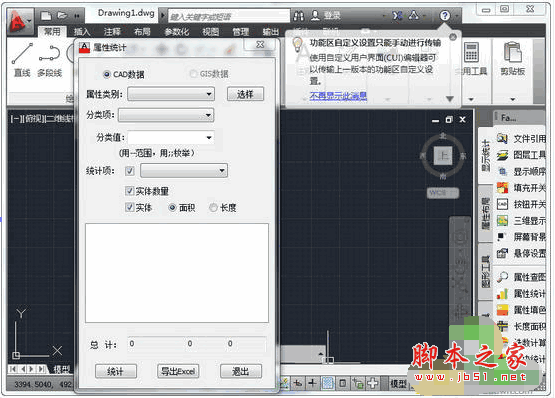Open the 属性类别 dropdown
The height and width of the screenshot is (398, 555).
point(171,94)
